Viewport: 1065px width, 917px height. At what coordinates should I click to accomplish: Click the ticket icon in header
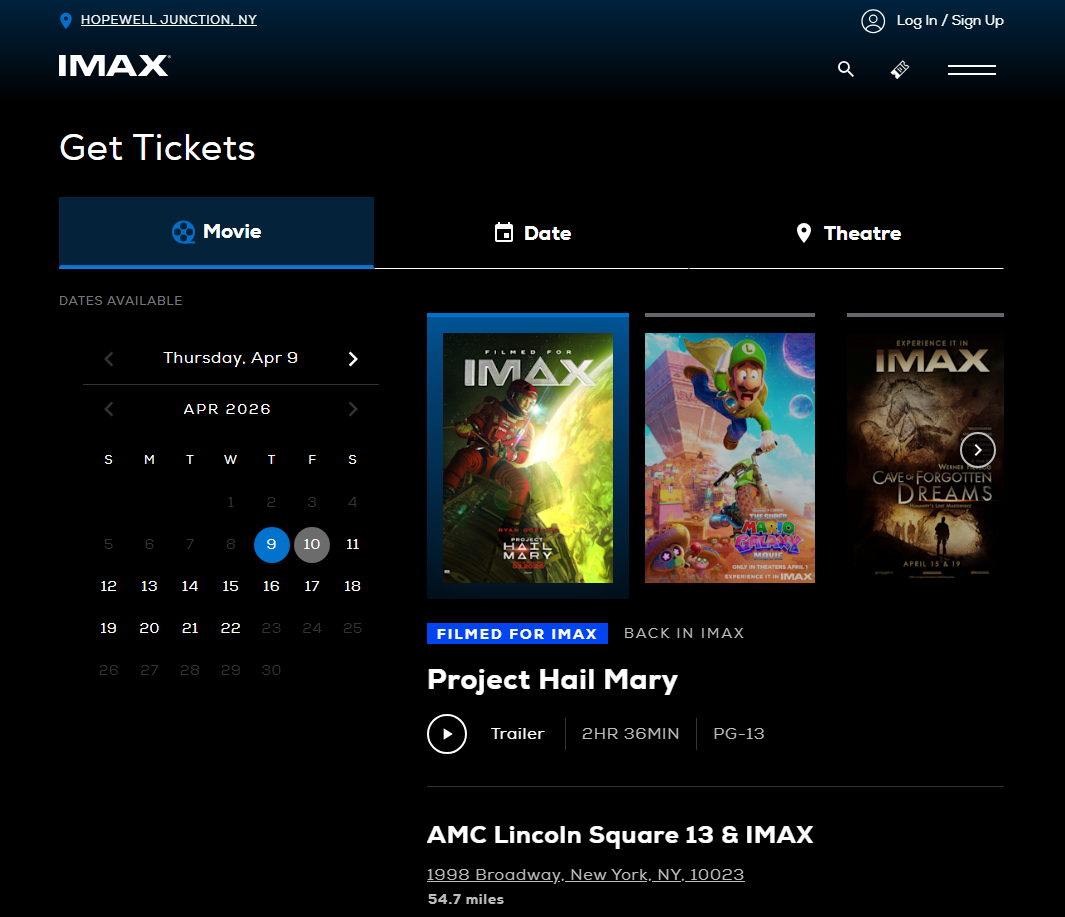click(x=900, y=69)
